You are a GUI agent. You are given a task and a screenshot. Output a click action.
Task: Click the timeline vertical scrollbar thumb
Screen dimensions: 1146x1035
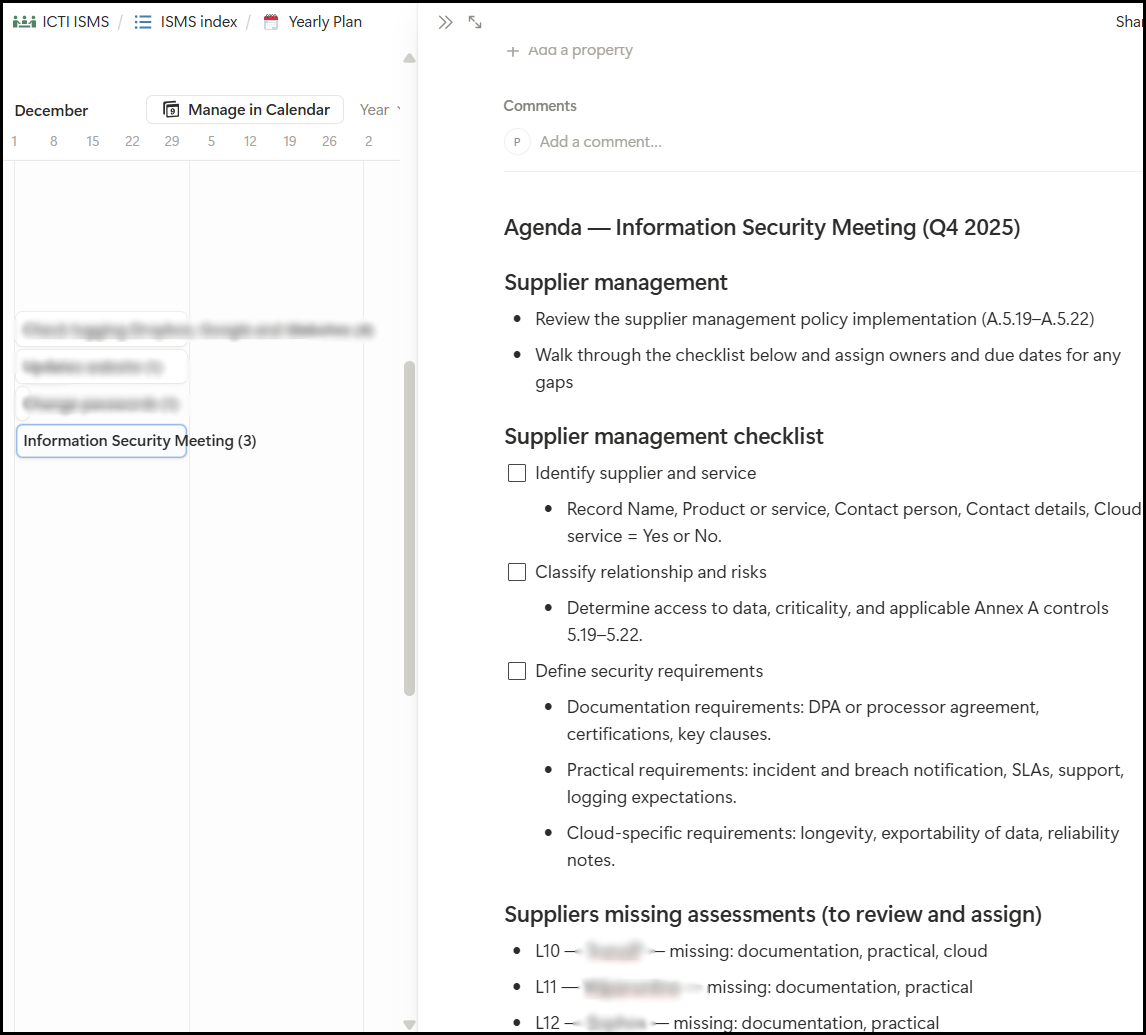click(x=409, y=528)
